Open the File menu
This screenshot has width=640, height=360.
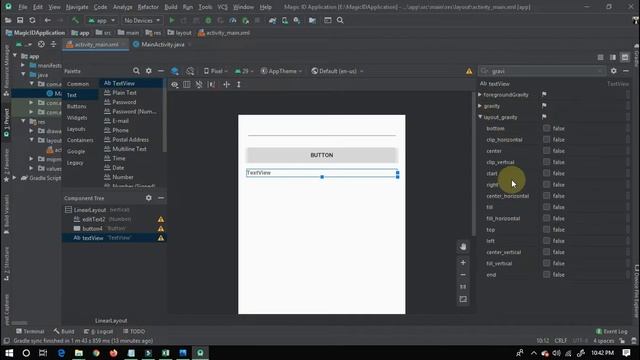coord(22,7)
